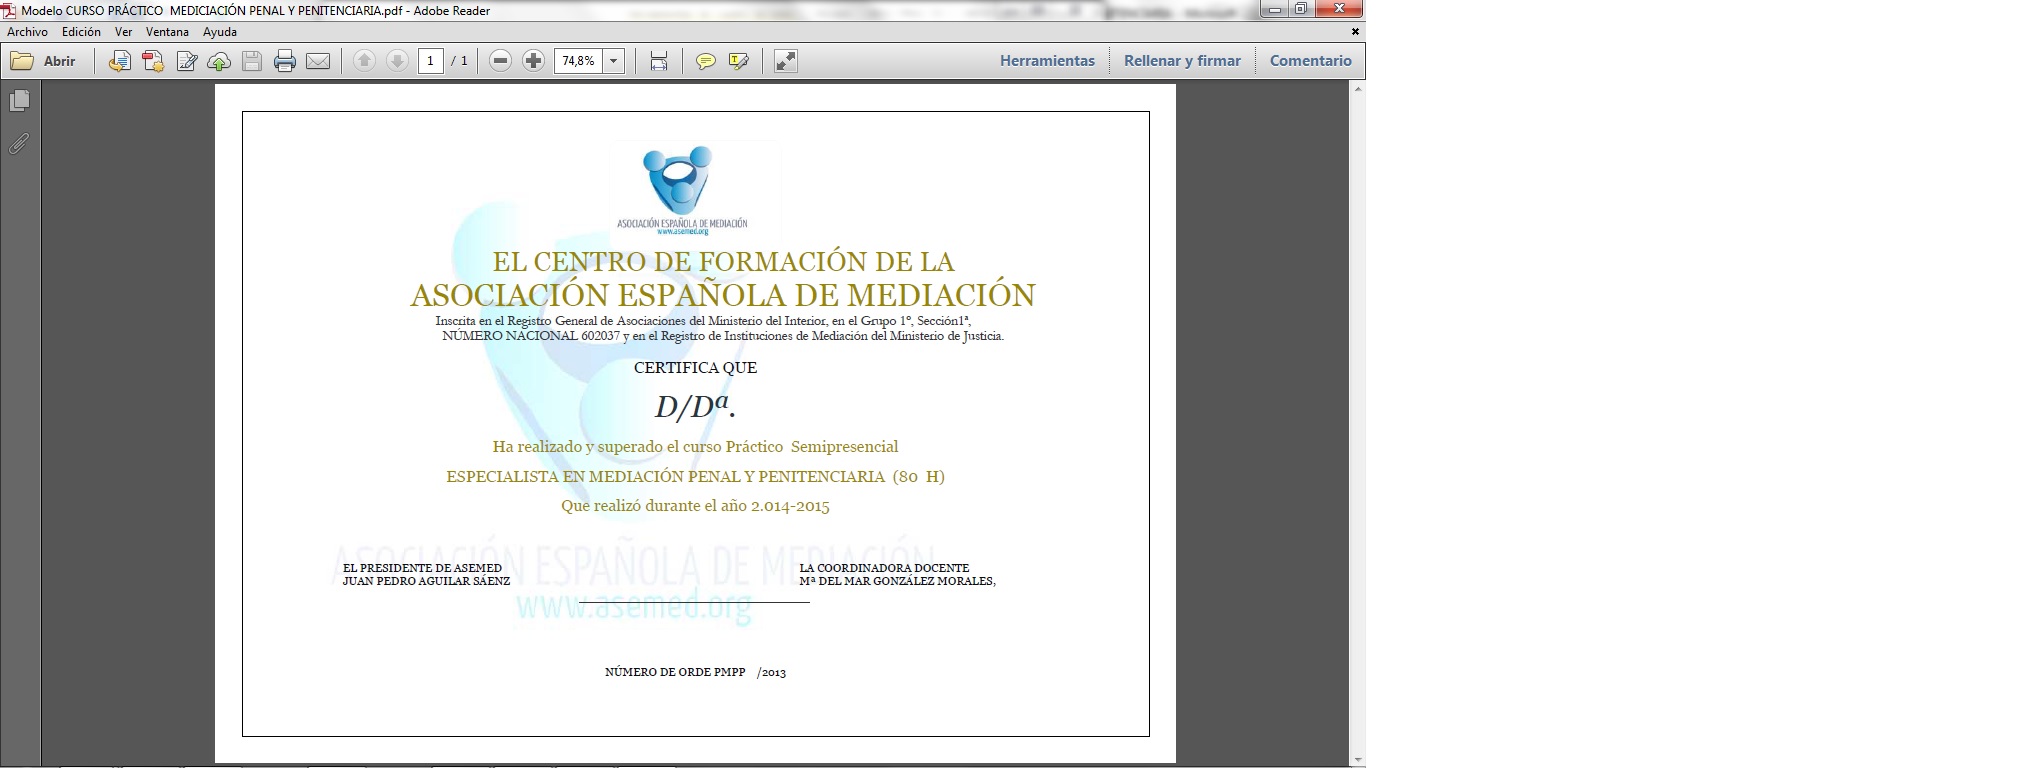Click the 'CERTIFICA QUE' text
Image resolution: width=2018 pixels, height=768 pixels.
(695, 367)
